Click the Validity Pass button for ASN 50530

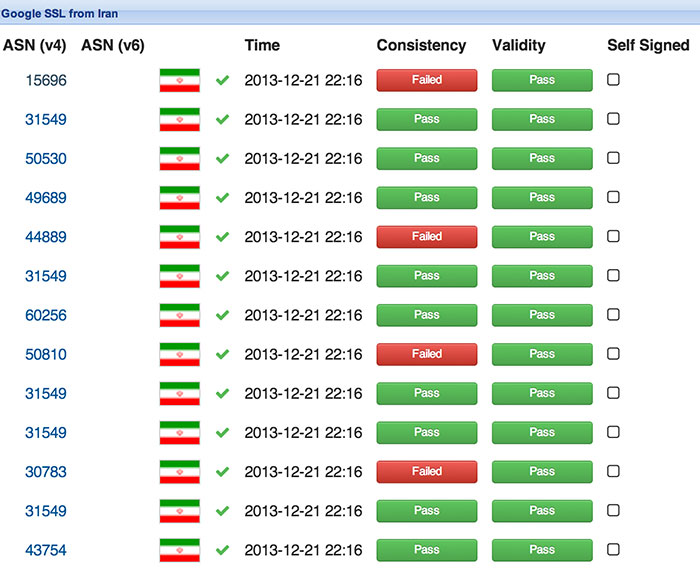[x=542, y=158]
